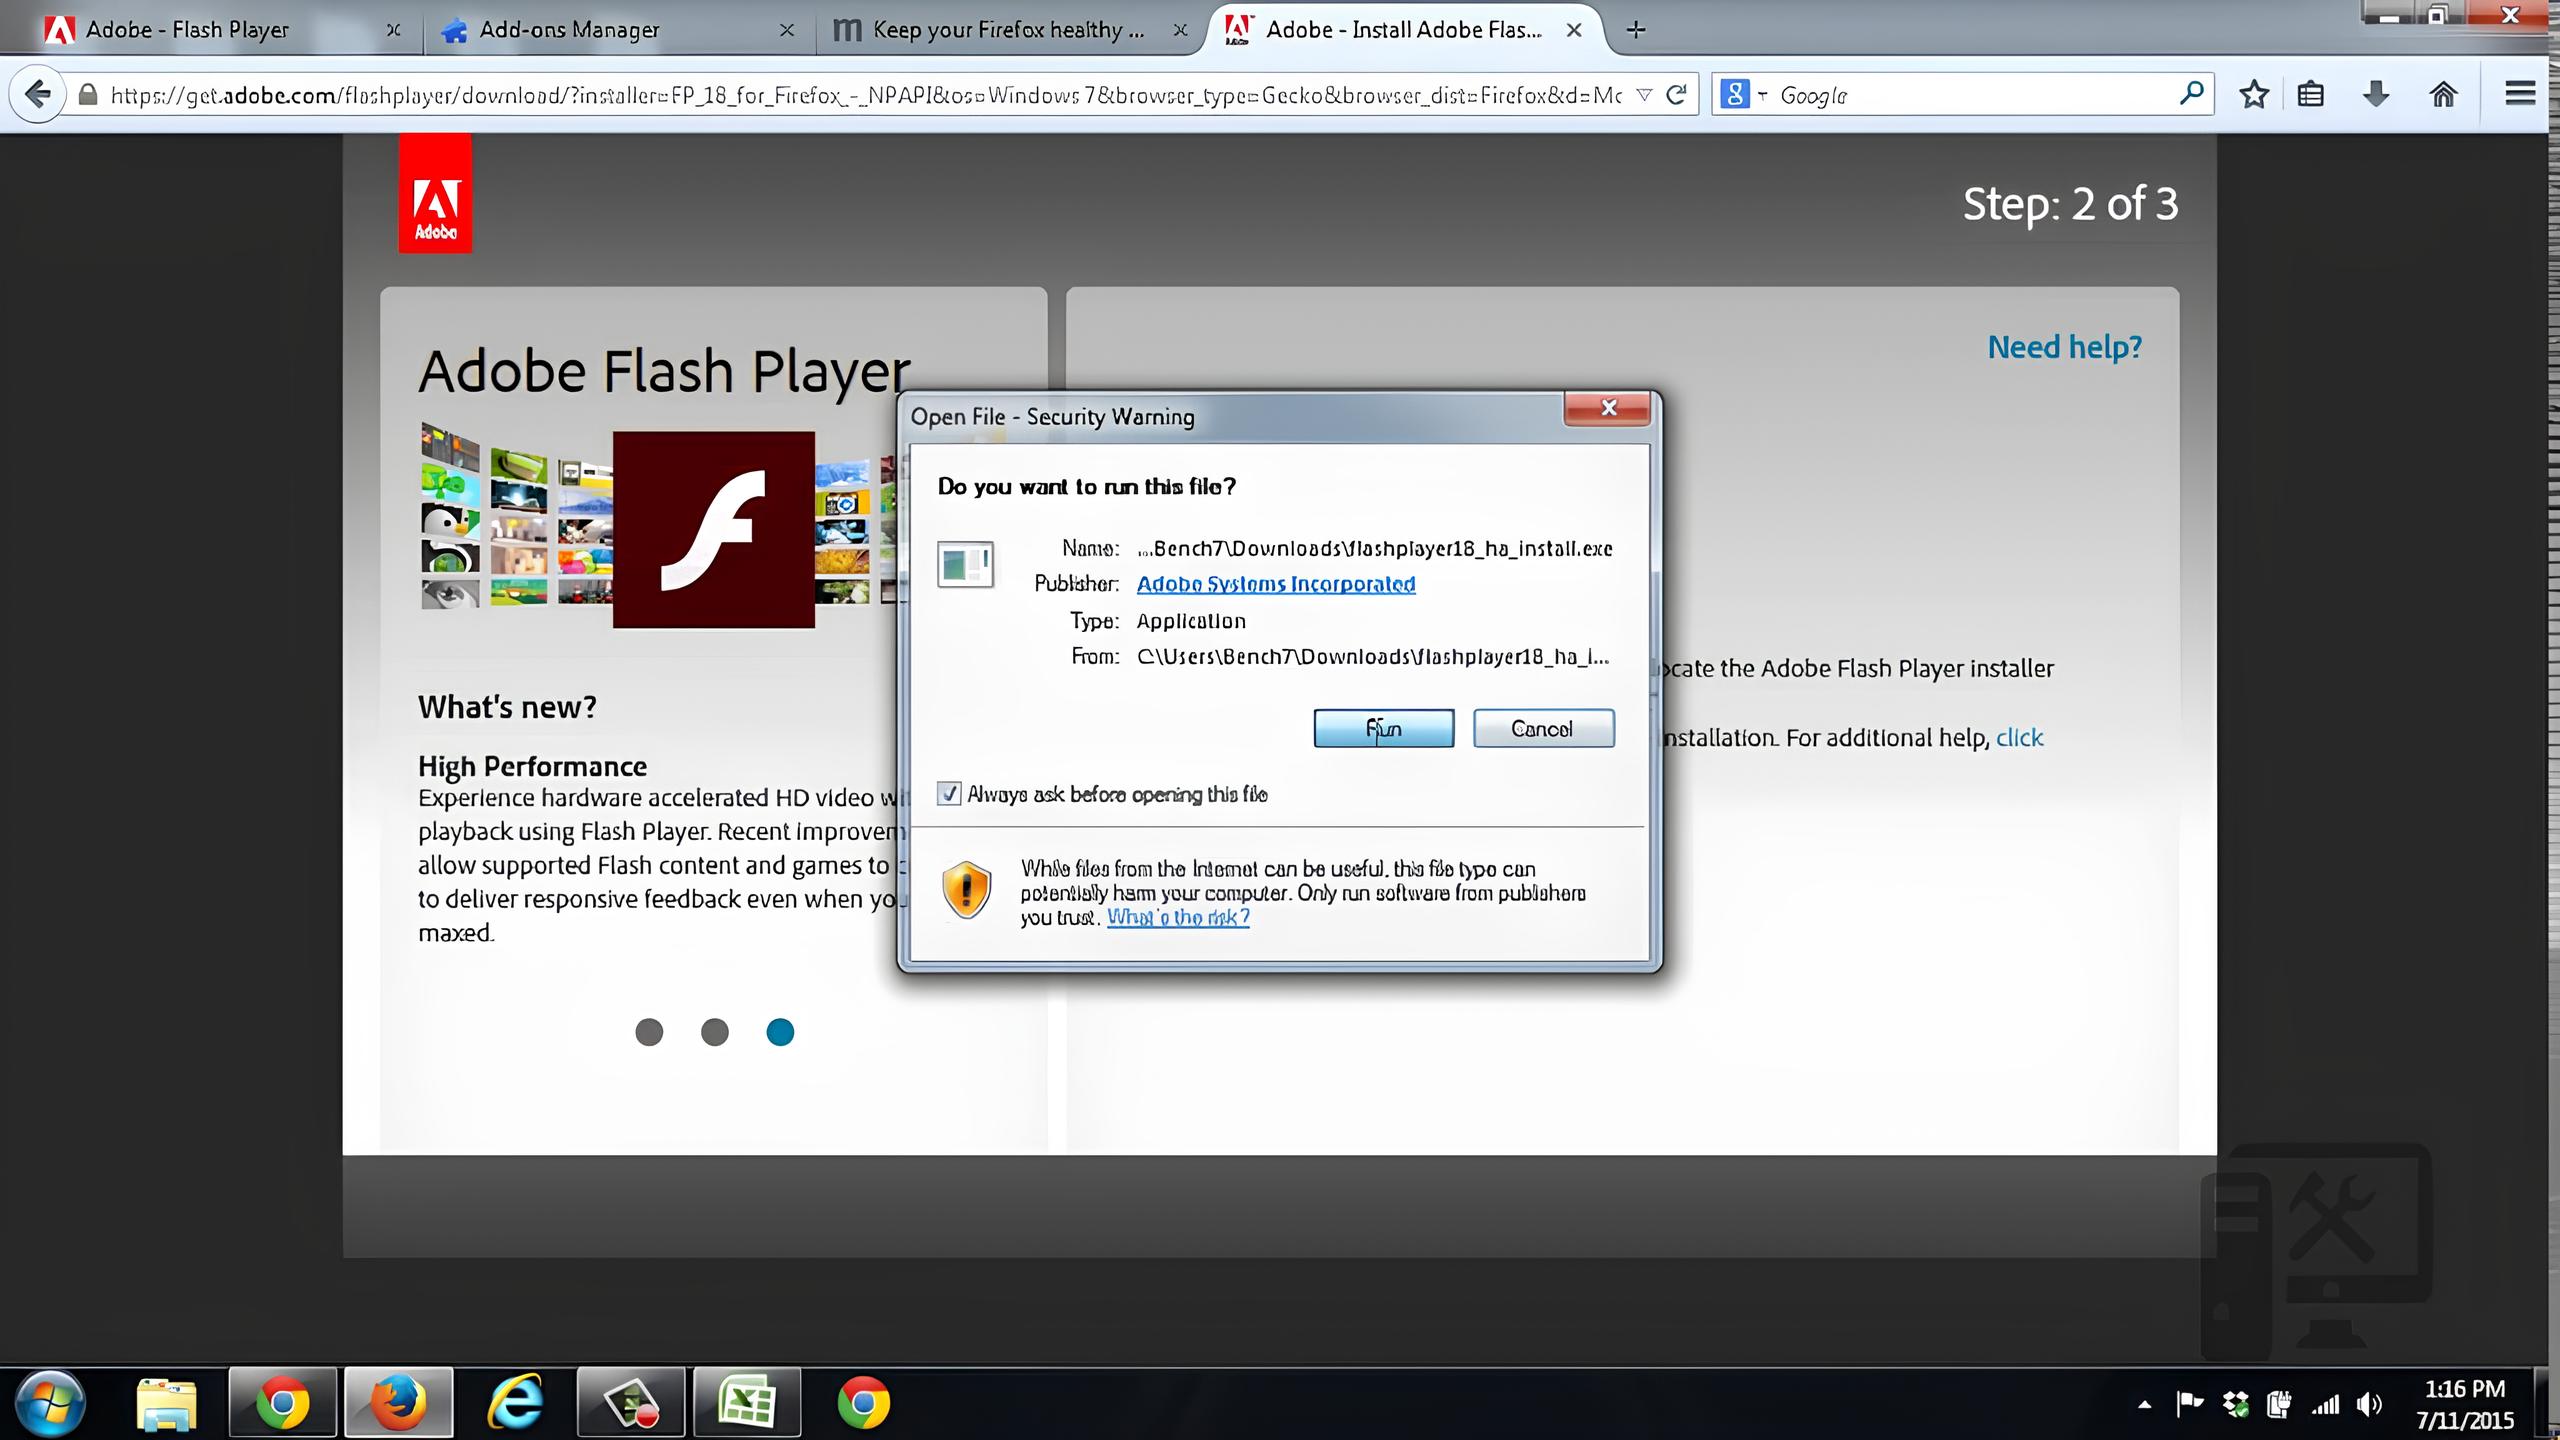
Task: Open Google search bar dropdown
Action: (1760, 95)
